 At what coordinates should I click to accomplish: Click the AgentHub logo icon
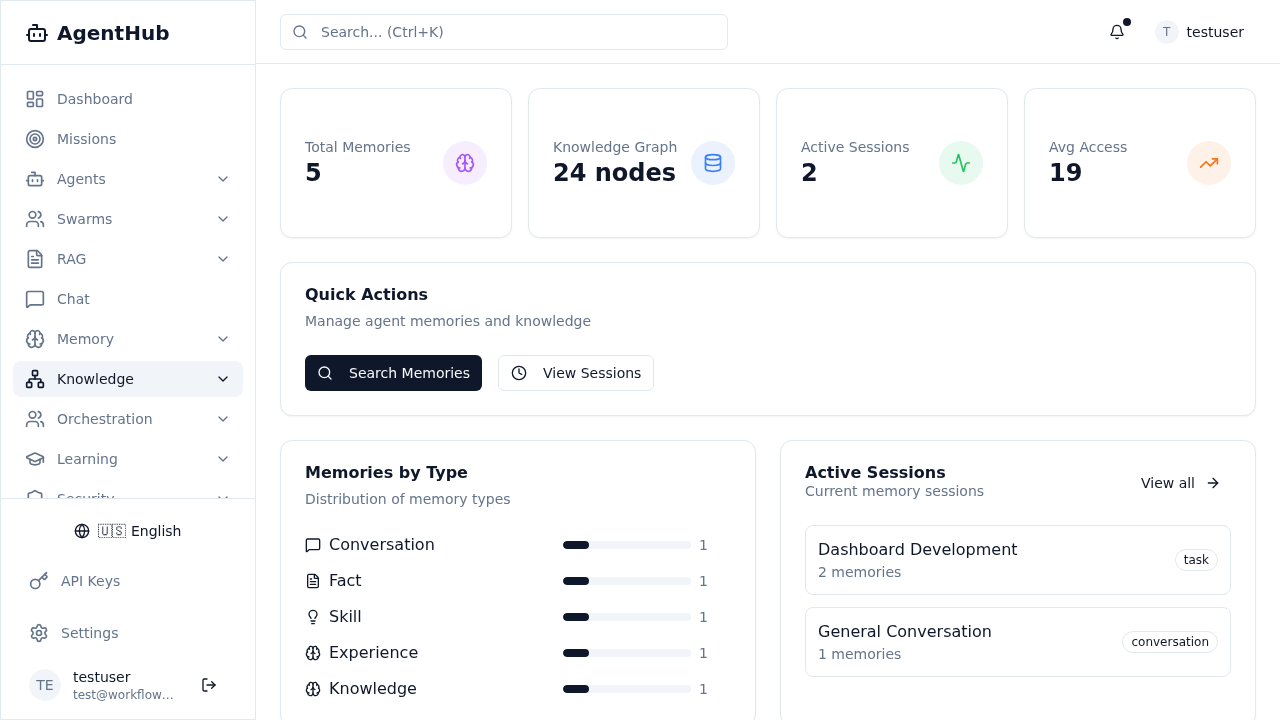point(36,33)
